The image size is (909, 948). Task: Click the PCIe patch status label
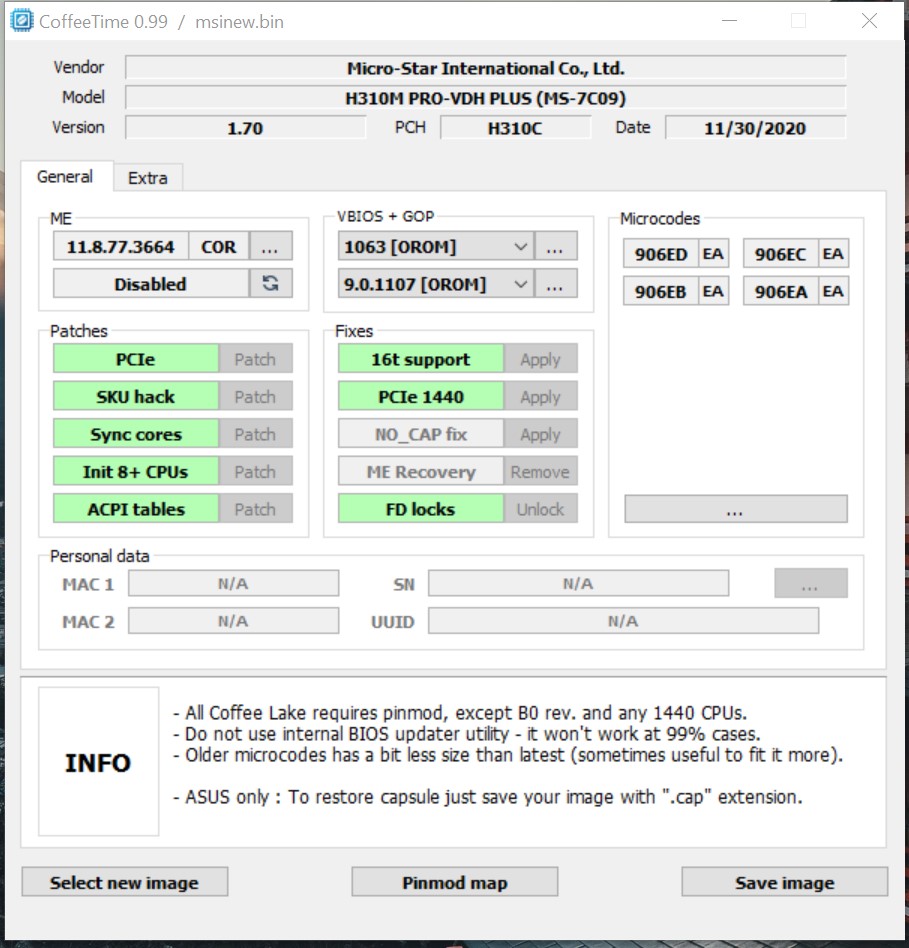tap(135, 359)
